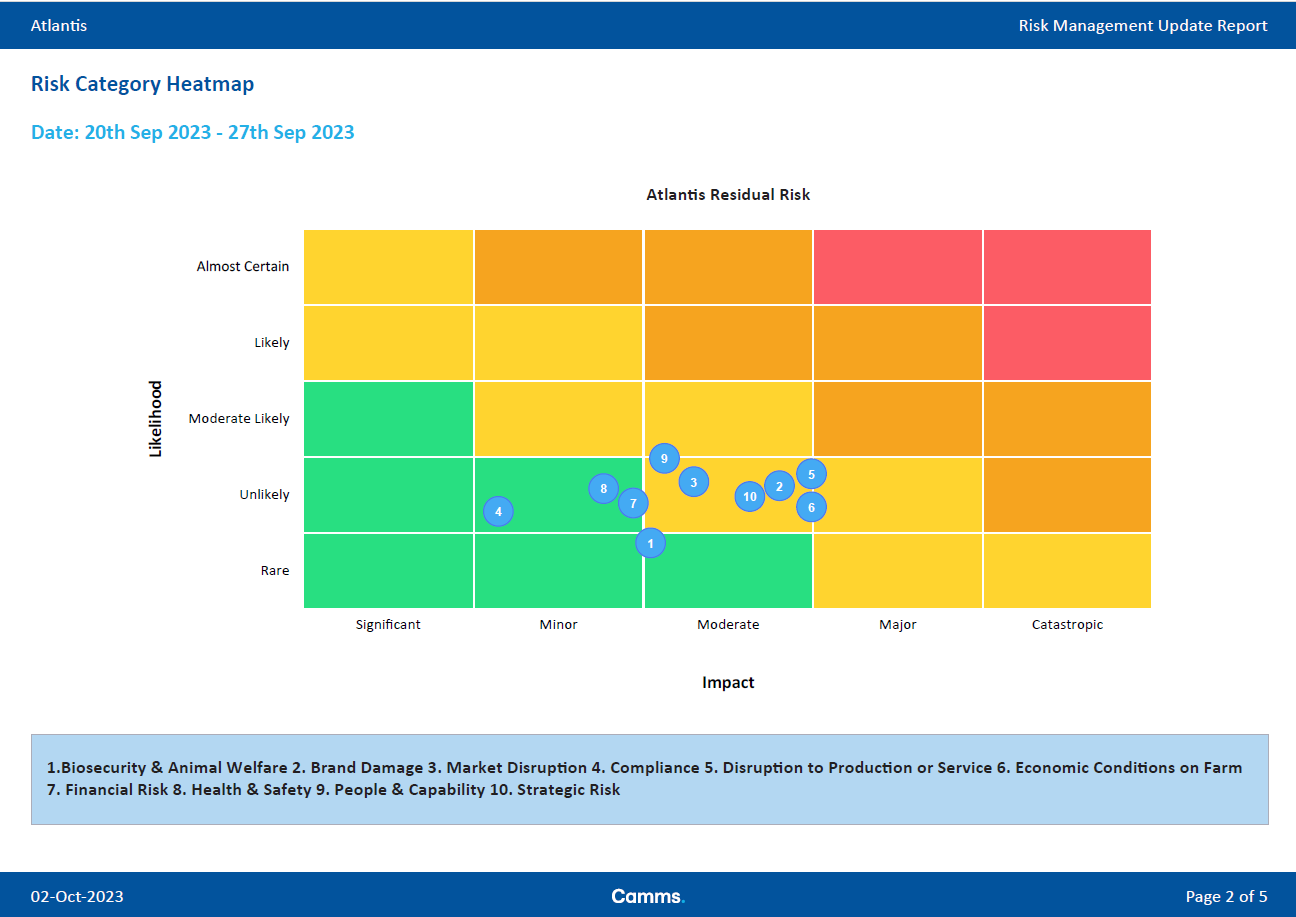Screen dimensions: 1296x917
Task: Click 'Atlantis' in the header bar
Action: pyautogui.click(x=59, y=25)
